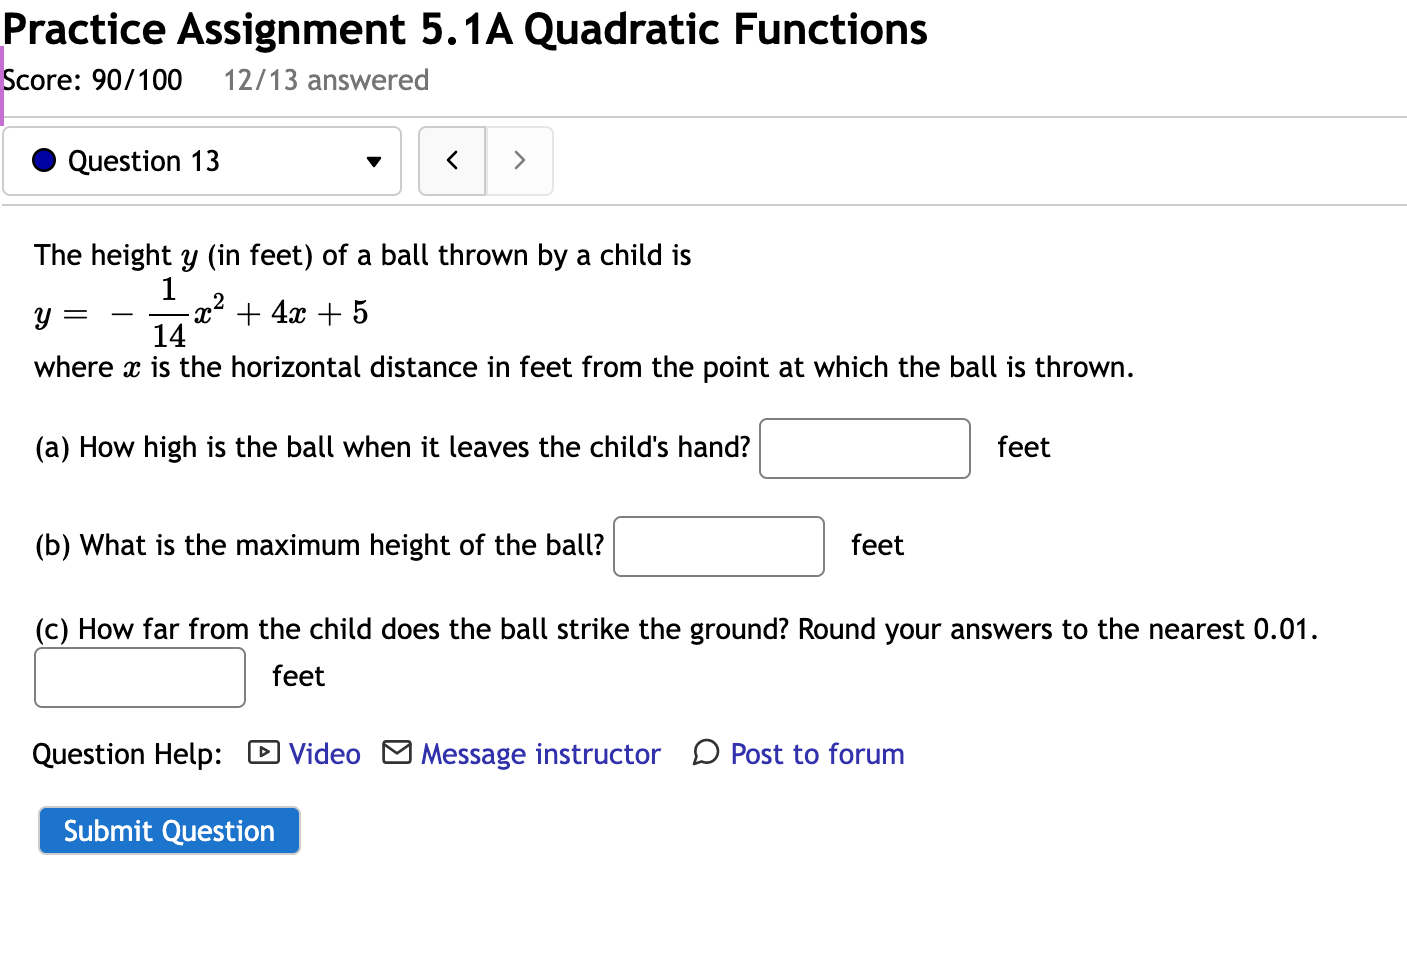The image size is (1407, 977).
Task: Click the answer box for part (c)
Action: tap(139, 677)
